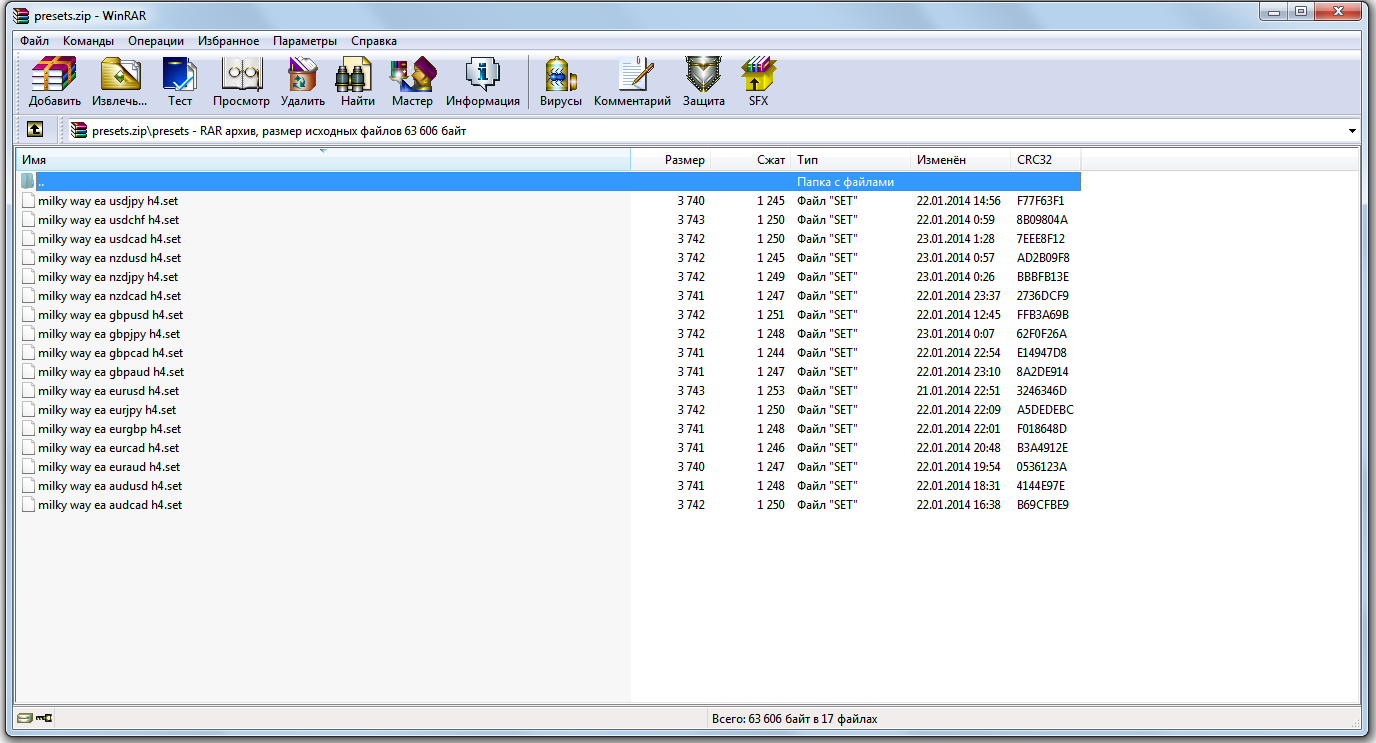This screenshot has width=1376, height=743.
Task: Open the Справка menu
Action: coord(374,41)
